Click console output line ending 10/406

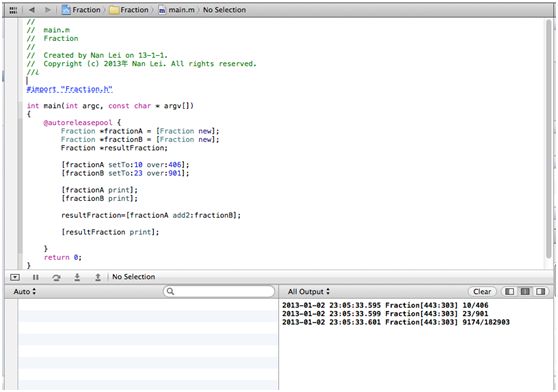click(385, 305)
